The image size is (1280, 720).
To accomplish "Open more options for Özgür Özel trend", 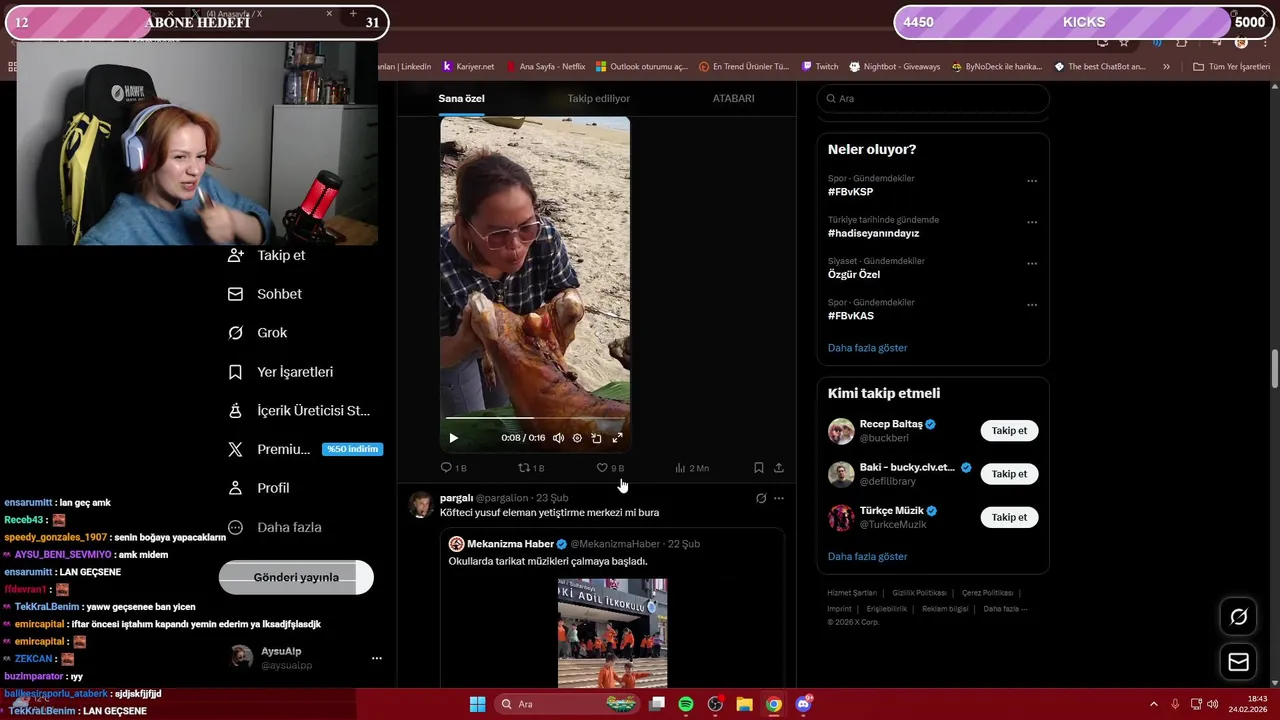I will 1032,264.
